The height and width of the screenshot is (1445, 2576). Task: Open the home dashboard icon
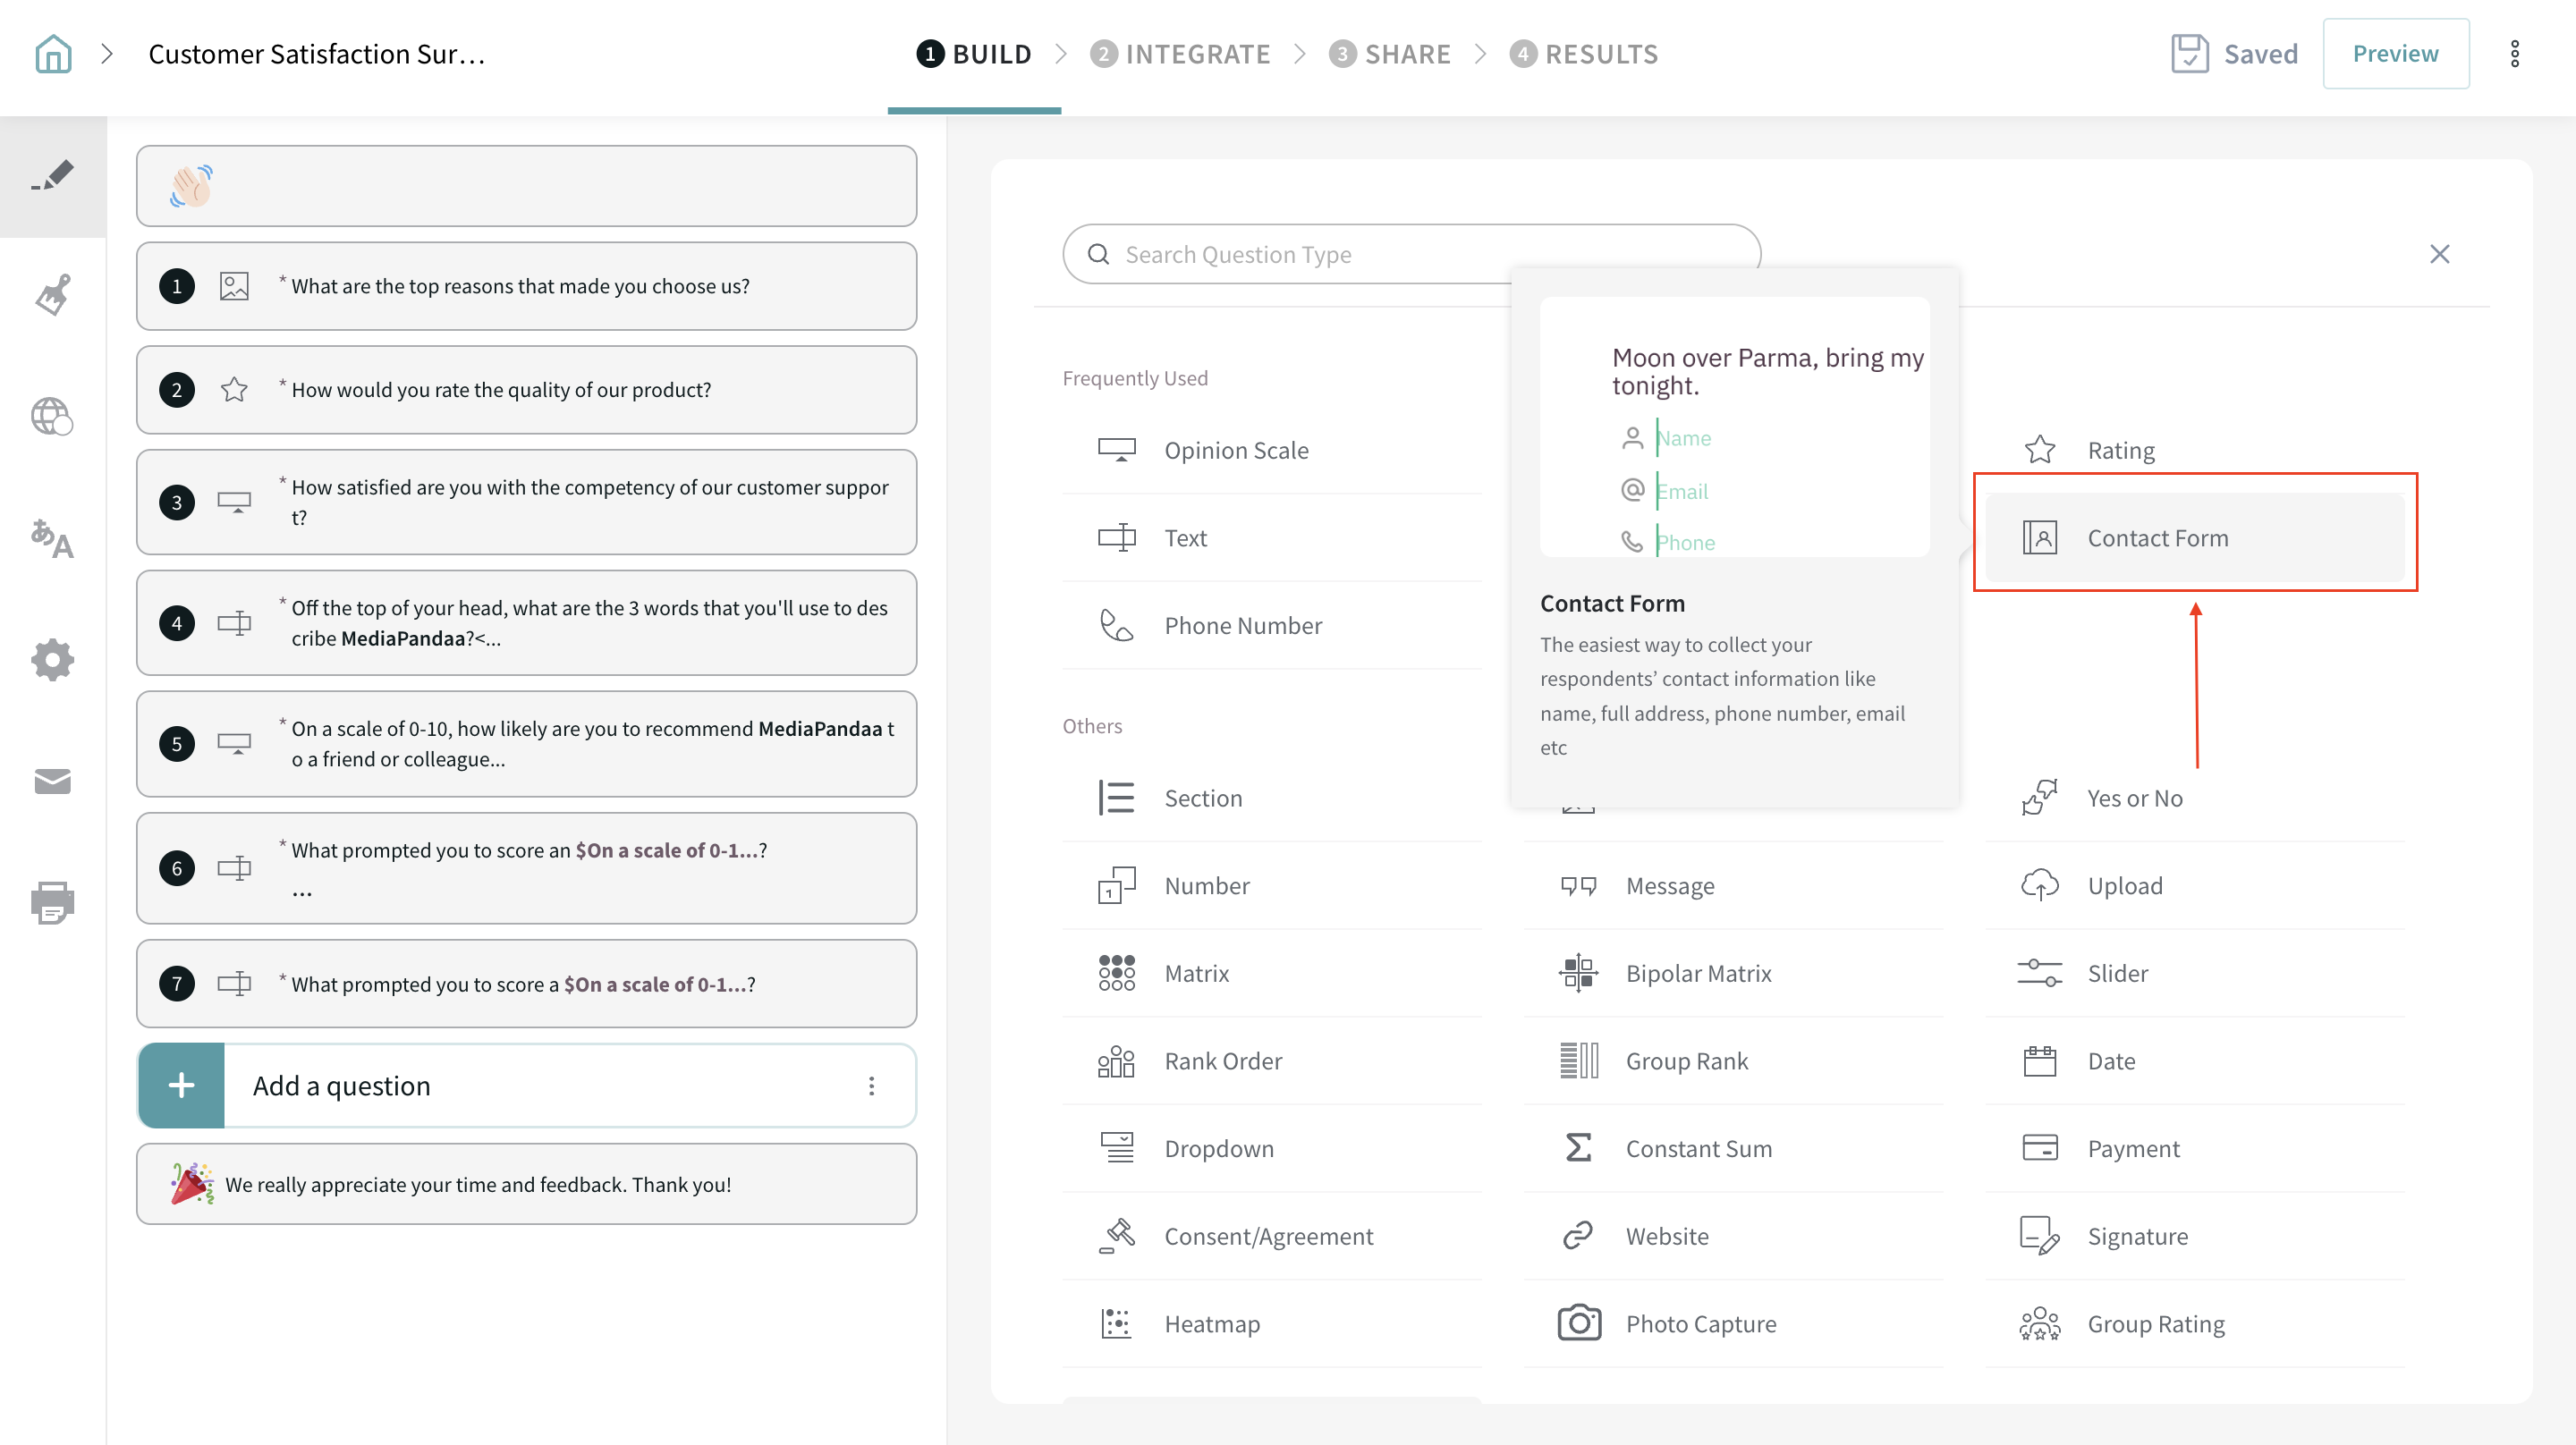53,54
